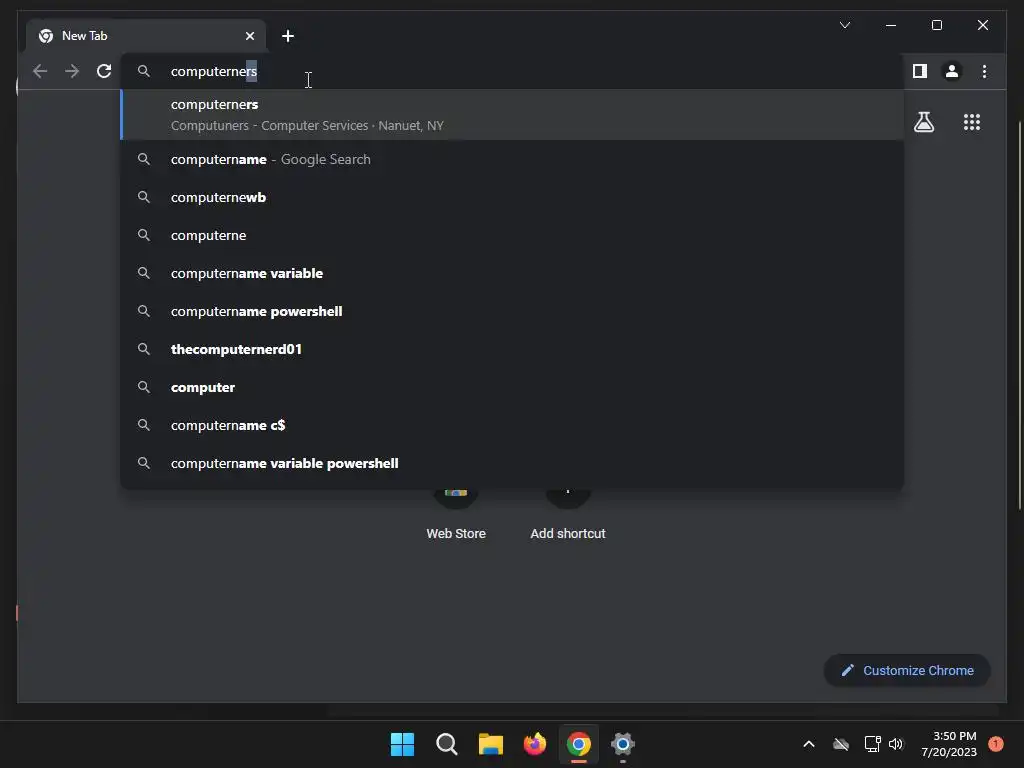Click magnifier icon in address bar

(144, 71)
